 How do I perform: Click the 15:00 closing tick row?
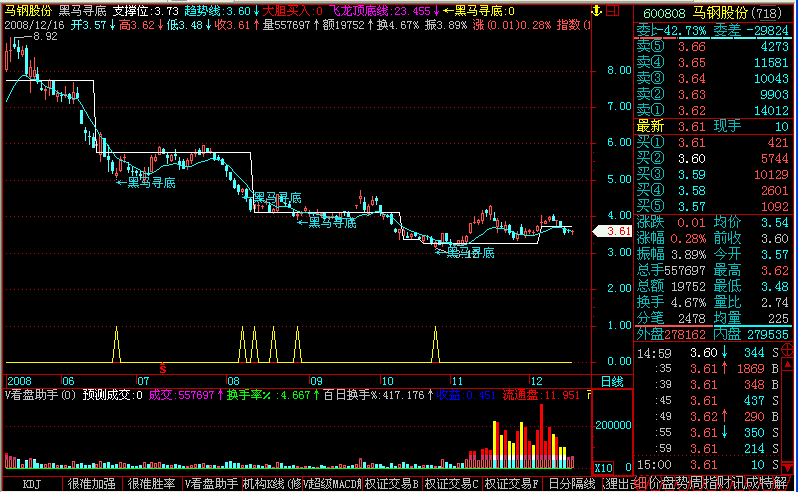[707, 465]
